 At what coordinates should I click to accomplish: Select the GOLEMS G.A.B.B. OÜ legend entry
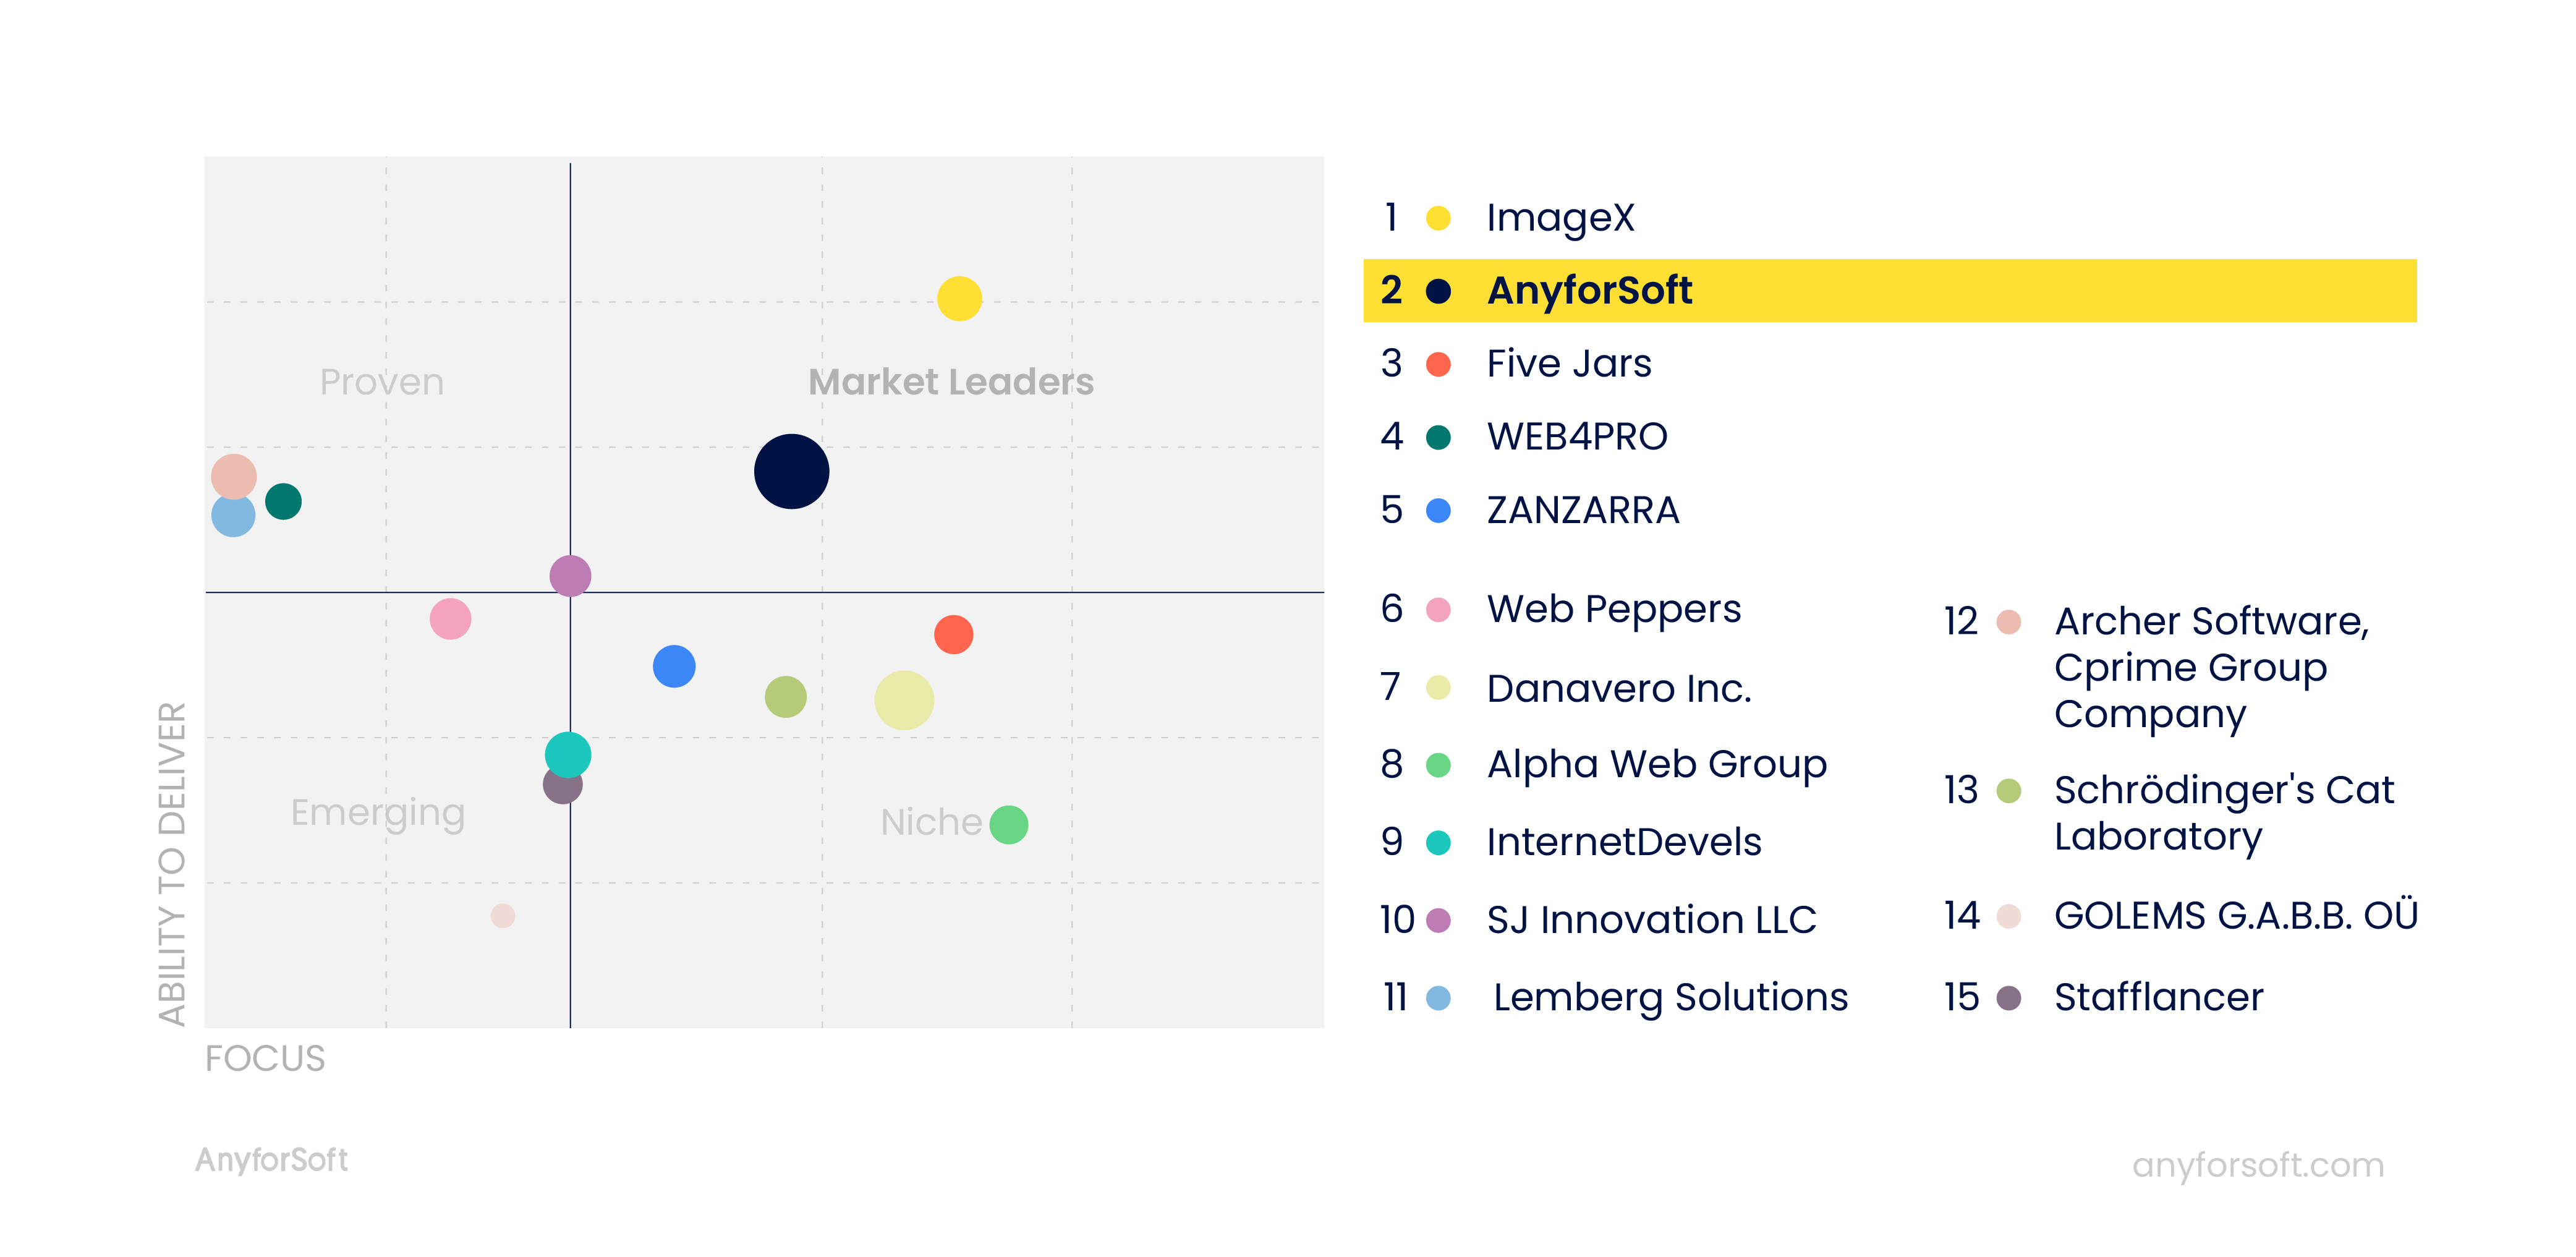(2180, 915)
